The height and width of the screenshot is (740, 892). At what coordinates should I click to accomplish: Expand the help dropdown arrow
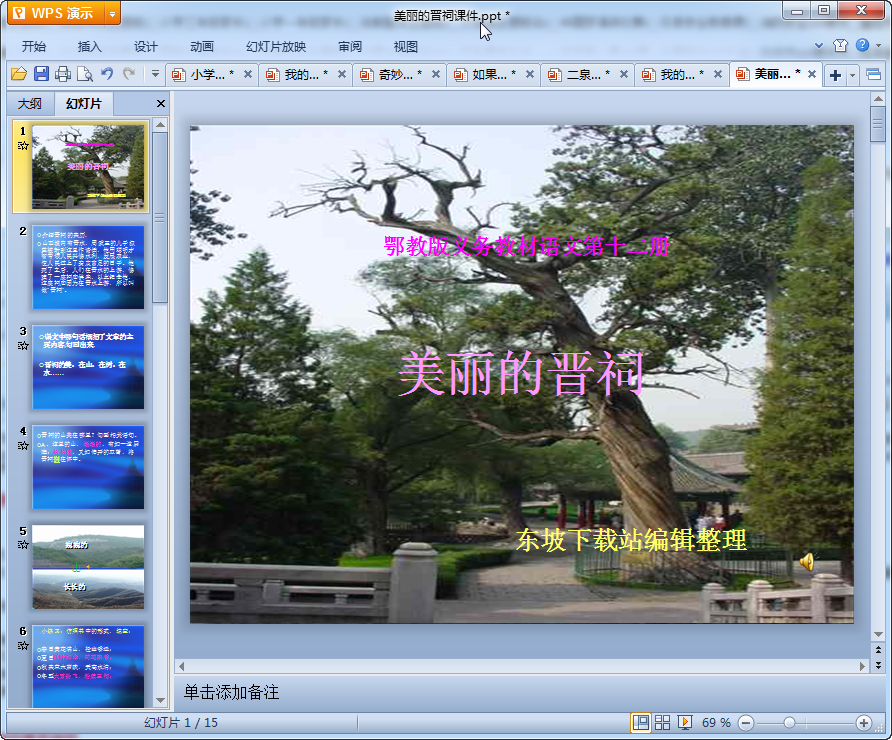click(878, 46)
